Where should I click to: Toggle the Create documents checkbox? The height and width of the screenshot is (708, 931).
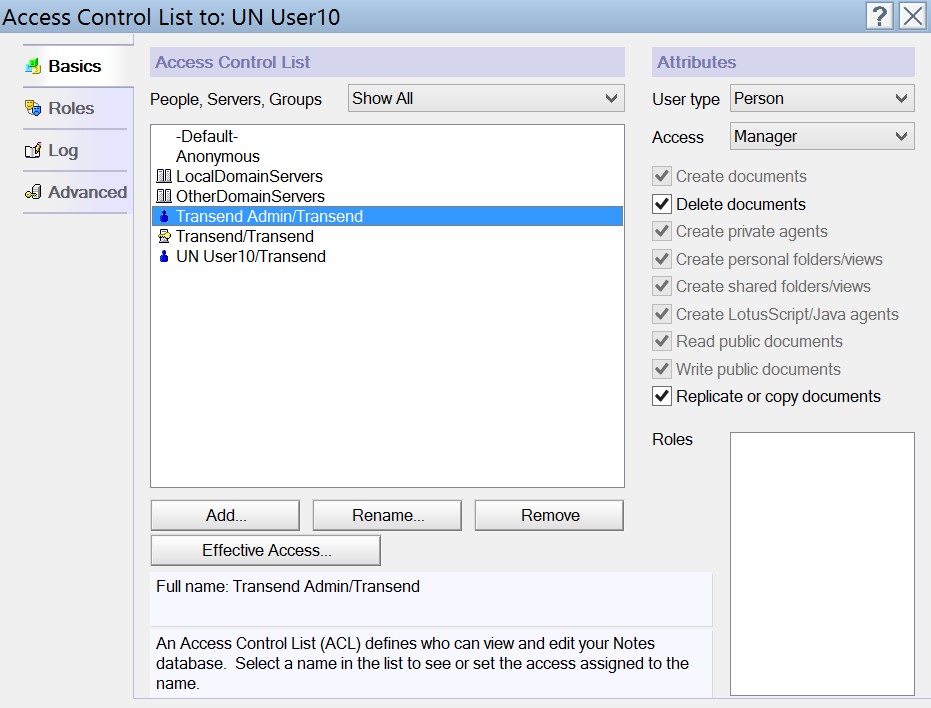[661, 176]
